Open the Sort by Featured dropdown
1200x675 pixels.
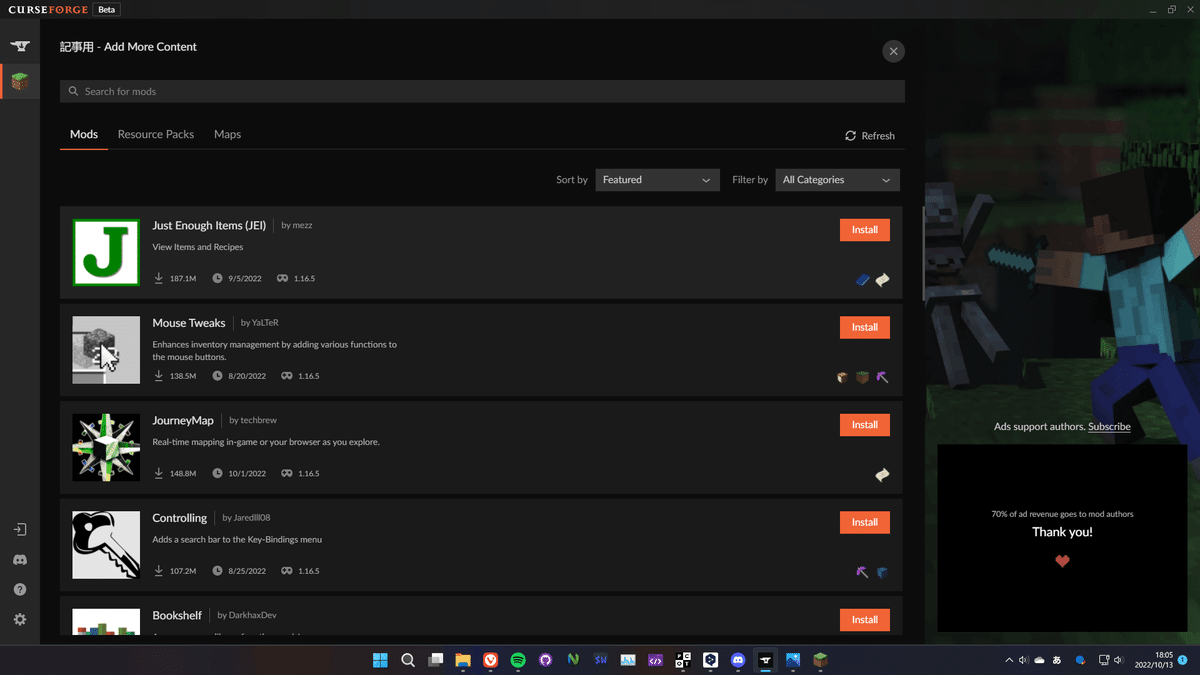pyautogui.click(x=657, y=179)
